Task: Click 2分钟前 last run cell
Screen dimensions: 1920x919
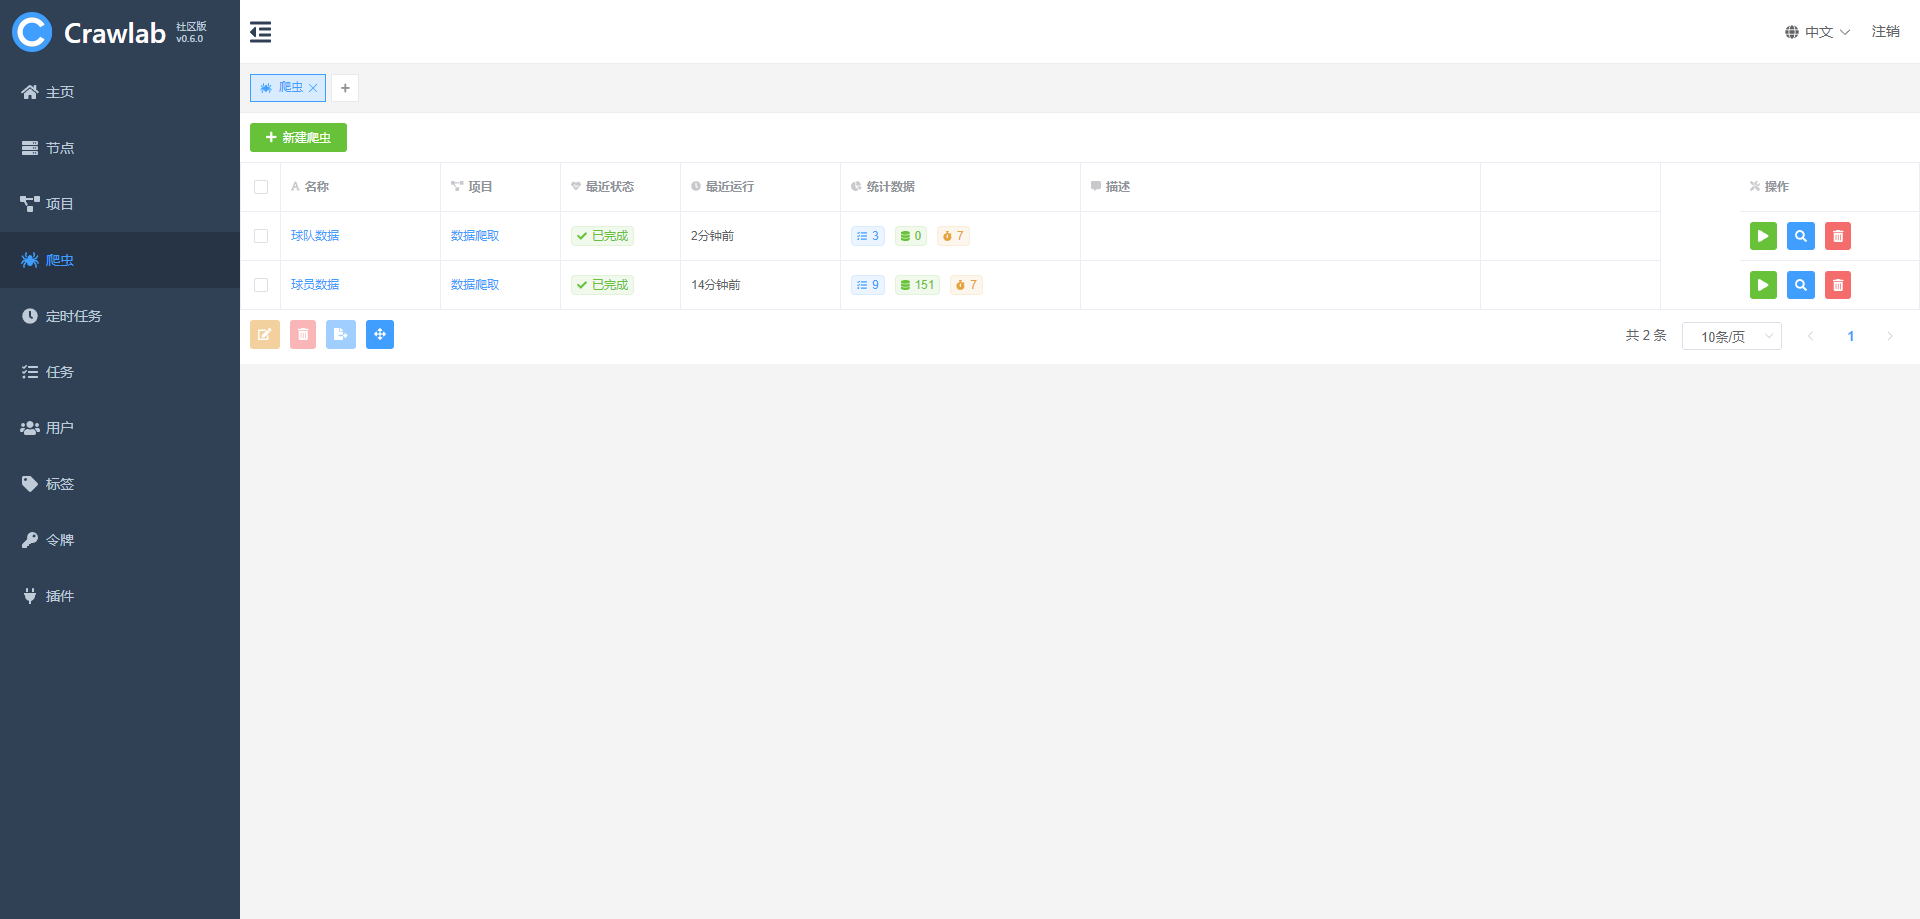Action: coord(712,236)
